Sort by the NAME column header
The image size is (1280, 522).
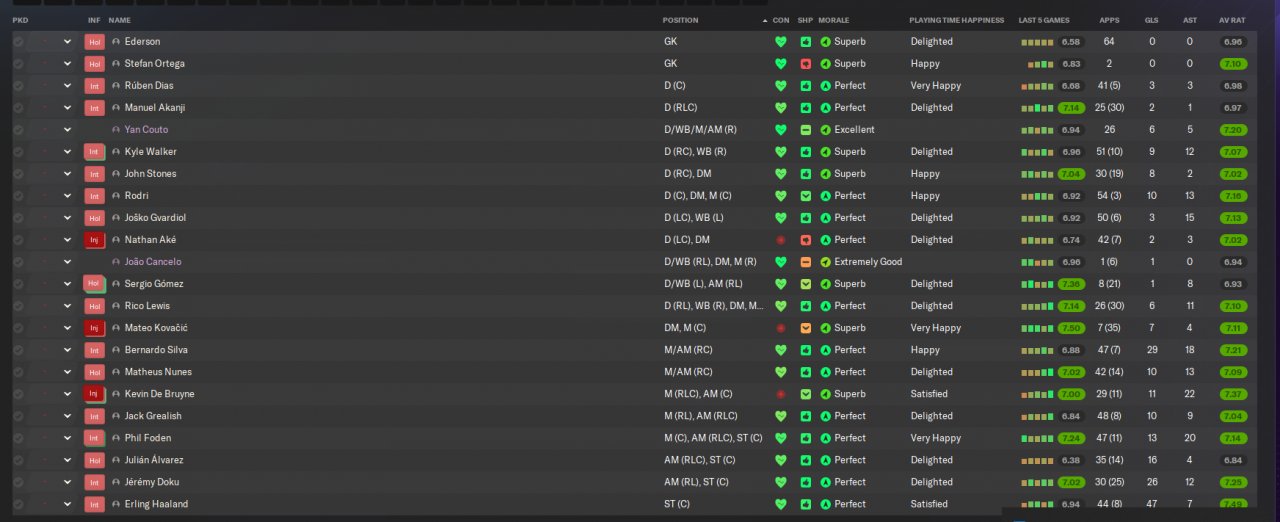(119, 20)
